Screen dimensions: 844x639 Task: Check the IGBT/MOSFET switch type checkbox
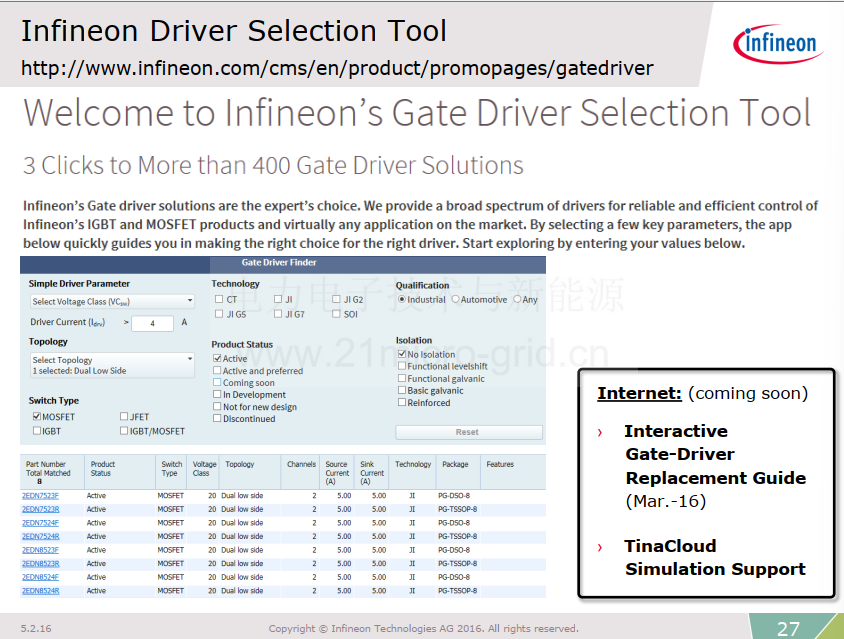pos(124,431)
